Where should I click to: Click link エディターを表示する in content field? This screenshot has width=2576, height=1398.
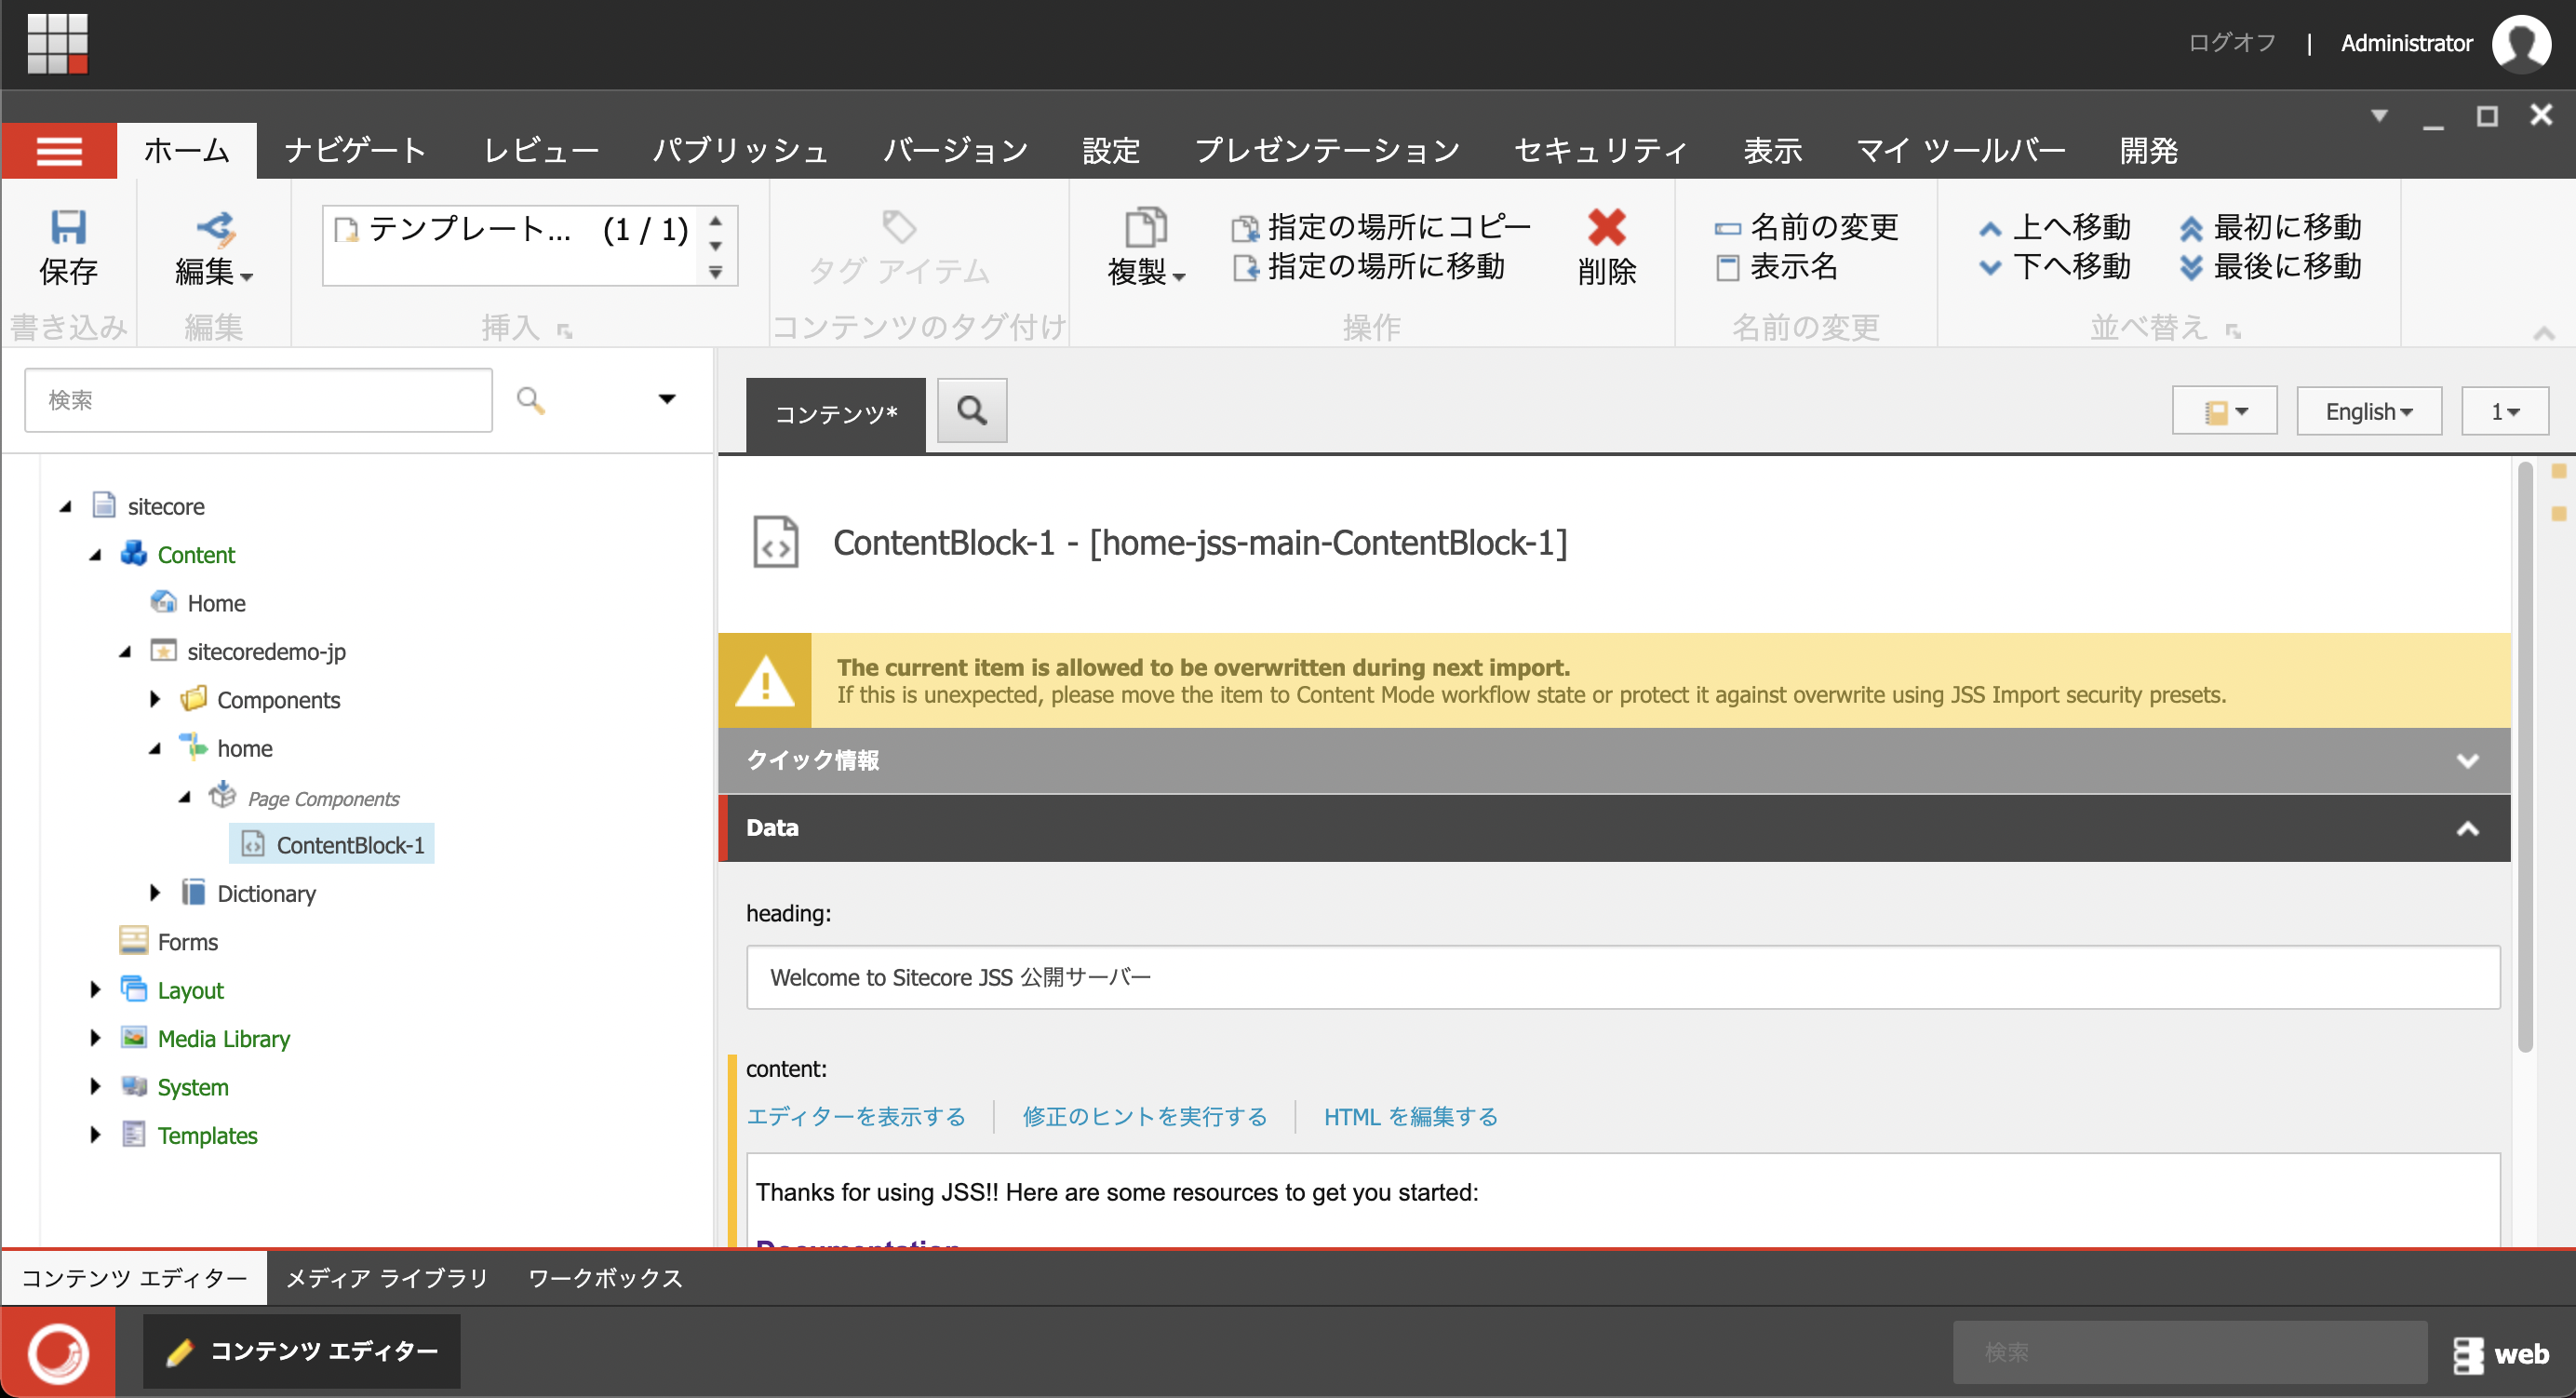pos(857,1117)
